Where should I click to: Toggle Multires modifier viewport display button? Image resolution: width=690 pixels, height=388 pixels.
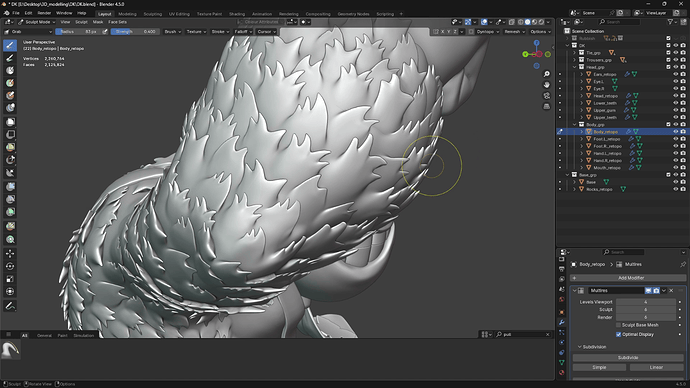(x=648, y=291)
